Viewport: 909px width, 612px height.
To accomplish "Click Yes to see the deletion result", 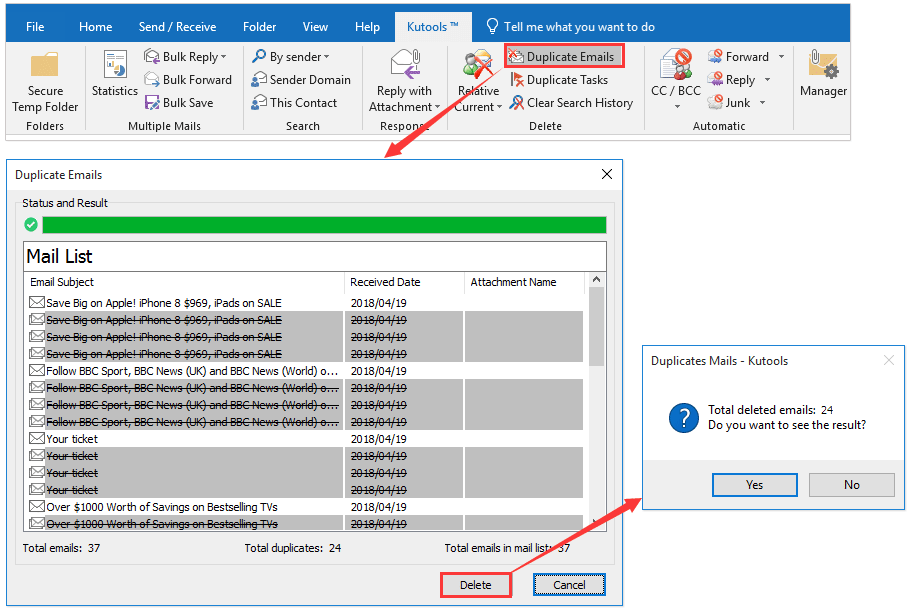I will coord(754,484).
